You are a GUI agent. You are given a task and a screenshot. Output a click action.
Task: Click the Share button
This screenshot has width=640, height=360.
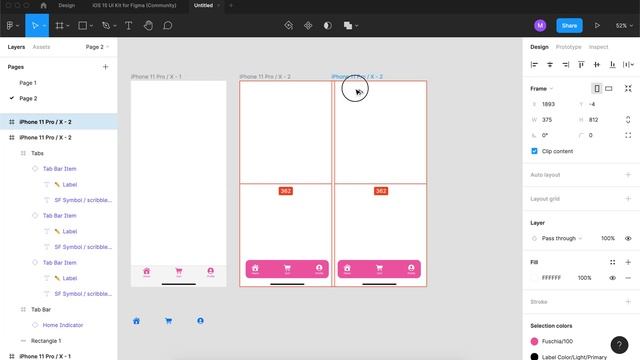click(569, 25)
